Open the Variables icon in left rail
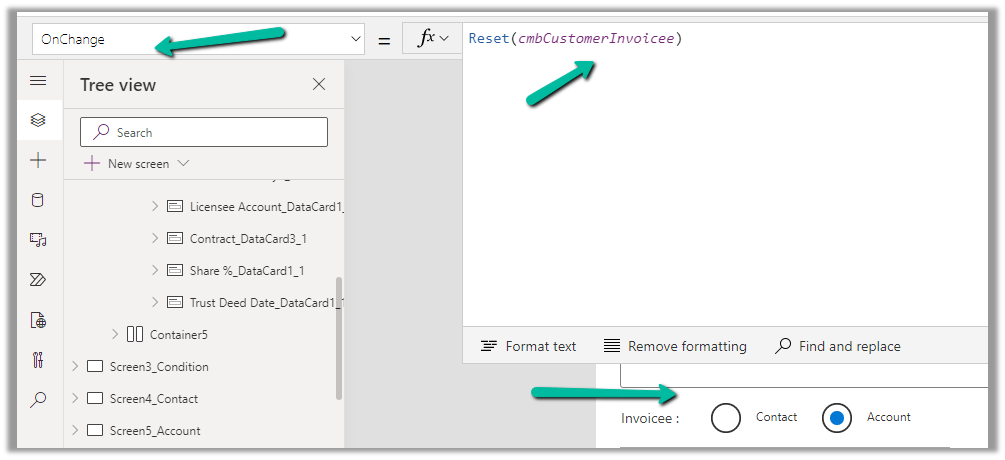 click(x=38, y=319)
